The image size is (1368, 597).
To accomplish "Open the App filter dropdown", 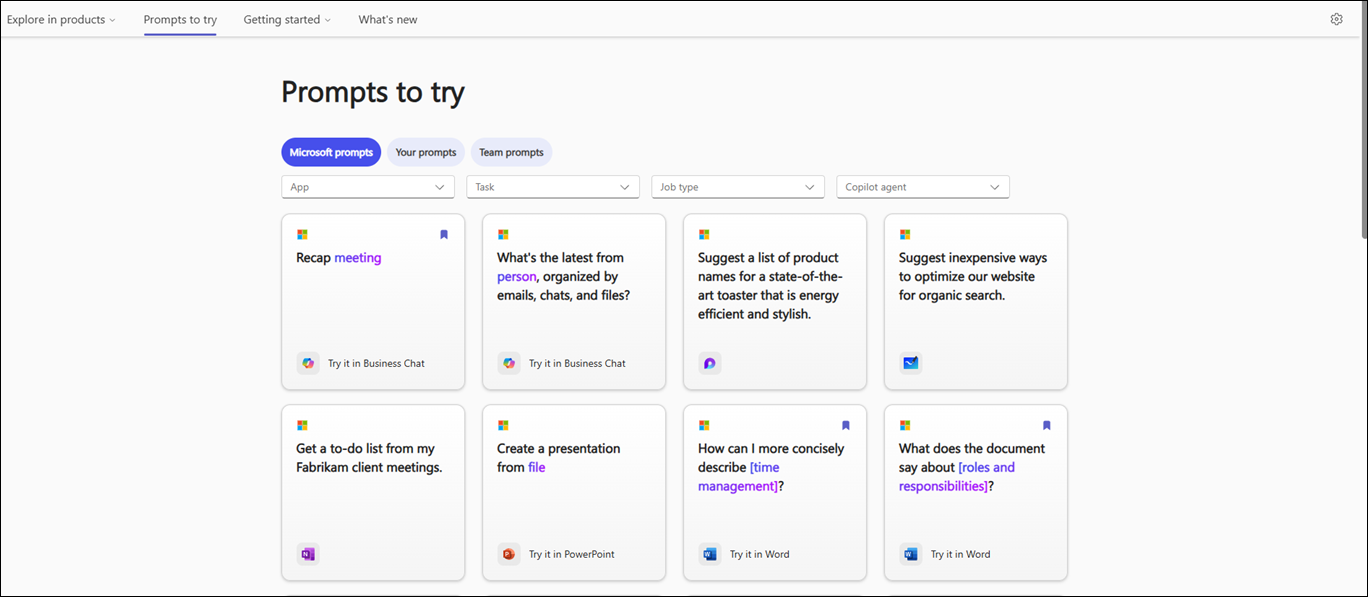I will (x=367, y=186).
